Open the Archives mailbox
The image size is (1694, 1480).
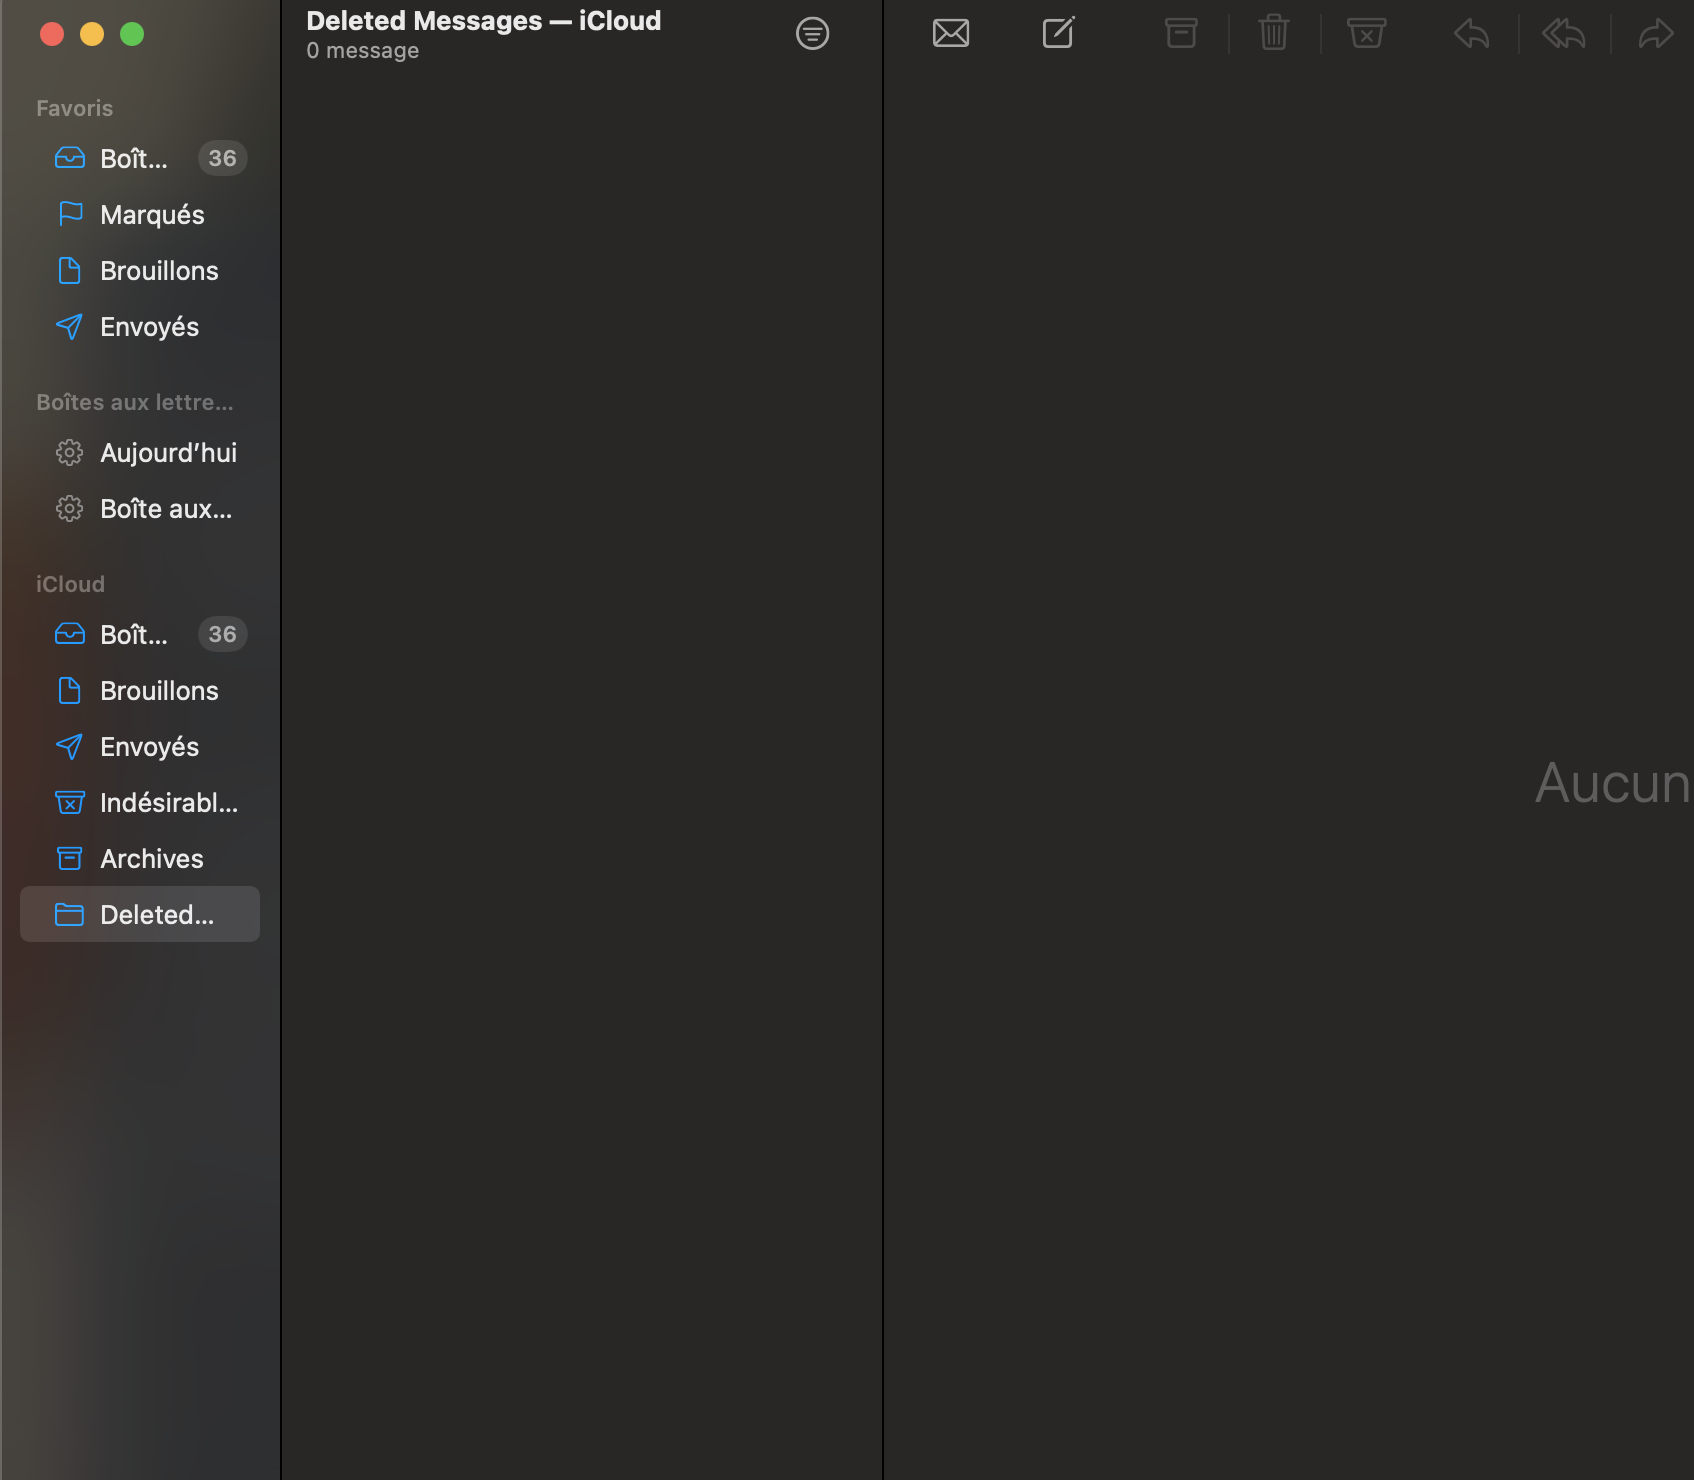(151, 859)
